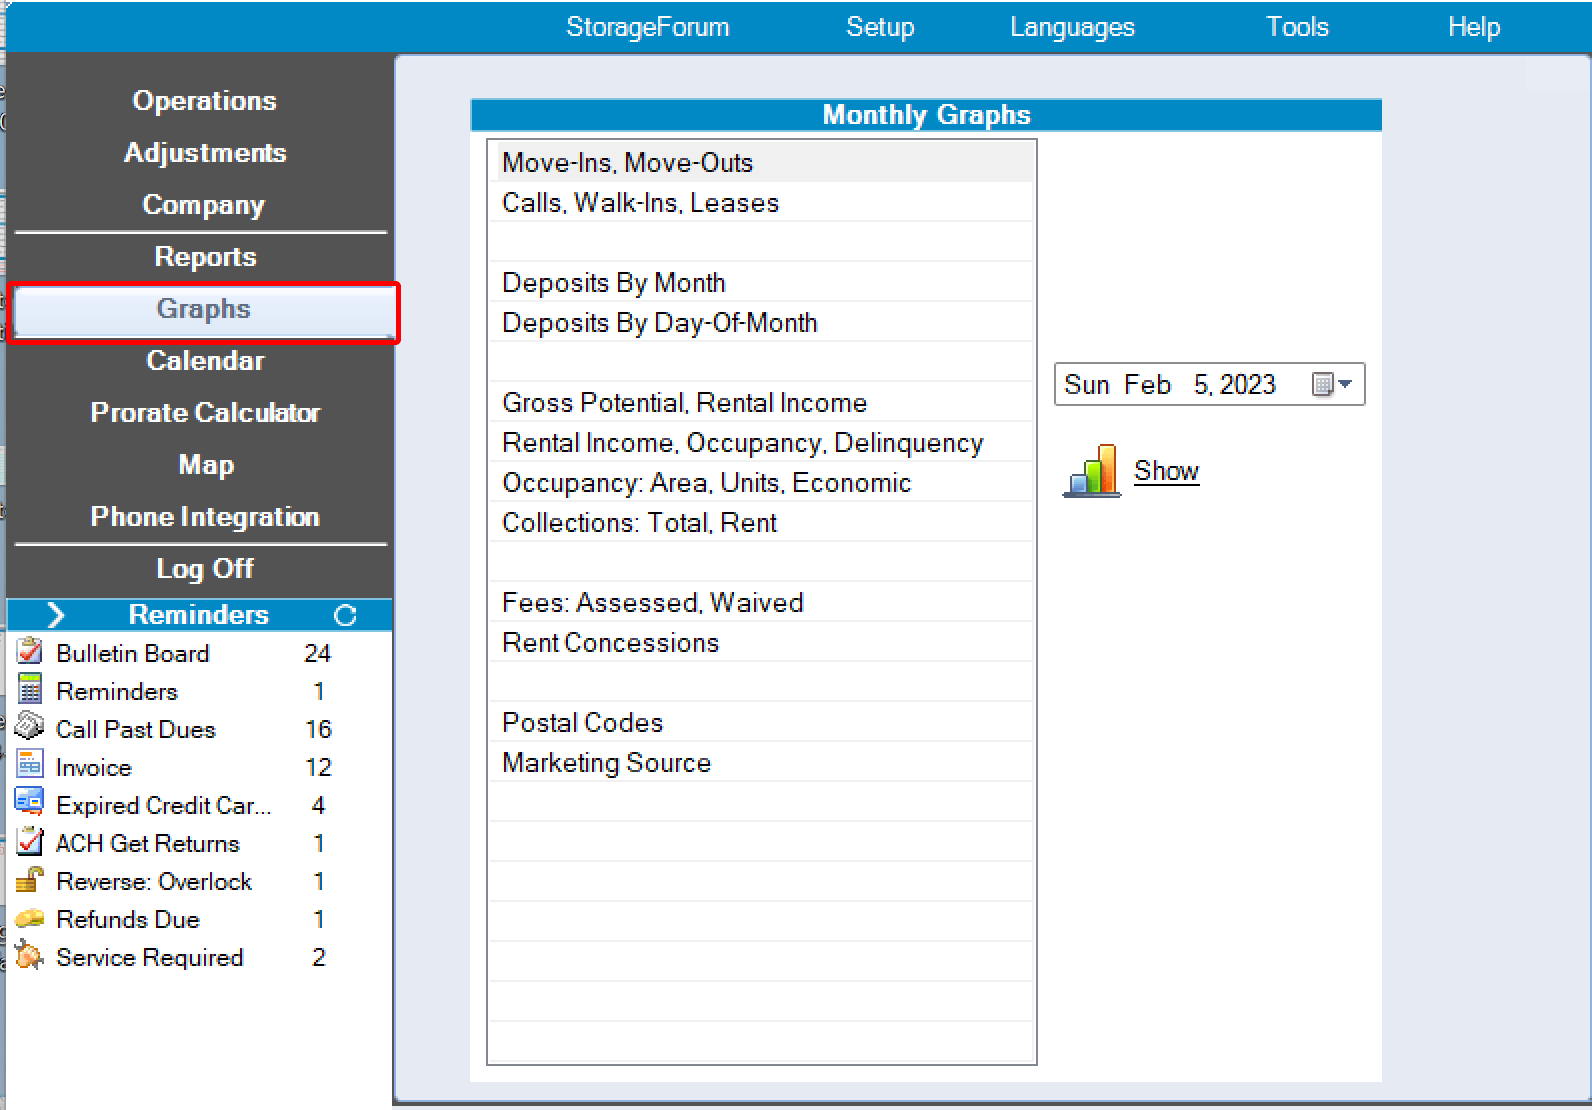Click the ACH Get Returns icon
The image size is (1592, 1110).
click(30, 841)
